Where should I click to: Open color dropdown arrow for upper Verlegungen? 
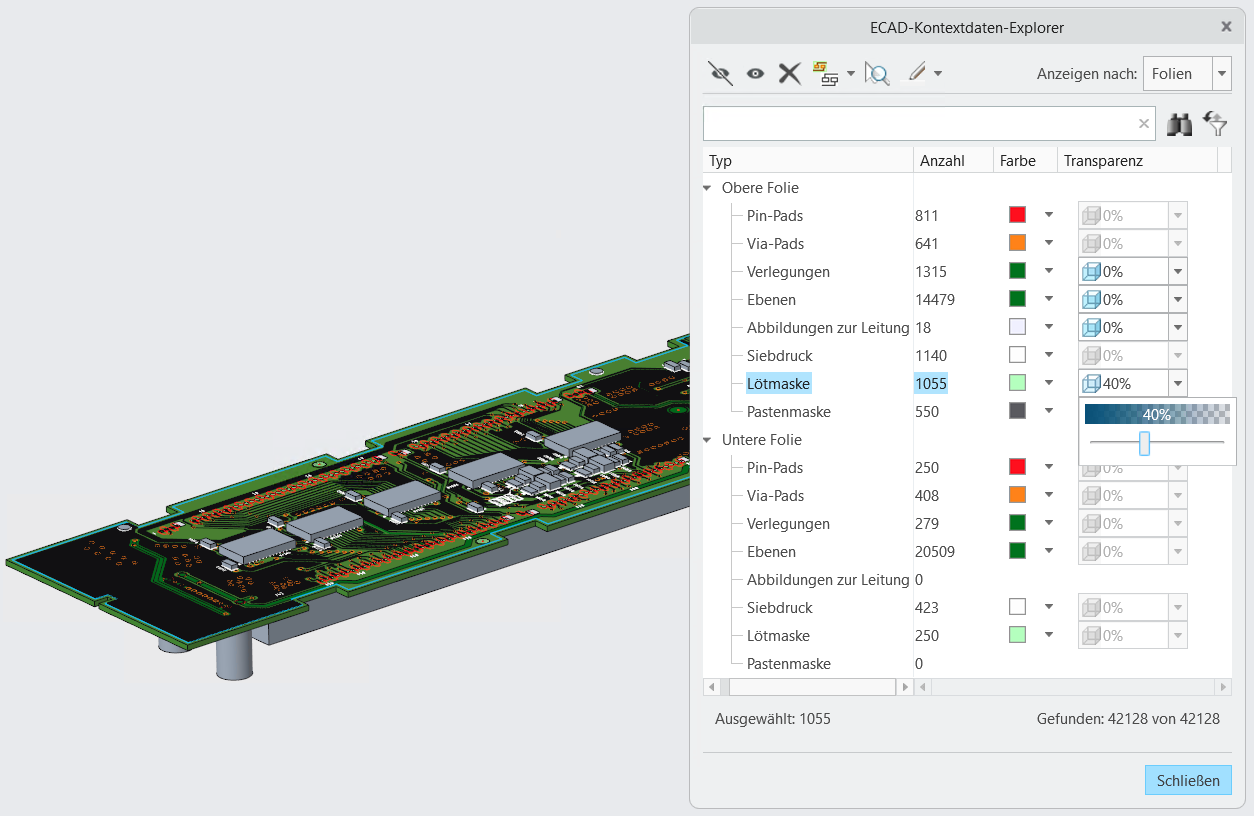(x=1049, y=271)
